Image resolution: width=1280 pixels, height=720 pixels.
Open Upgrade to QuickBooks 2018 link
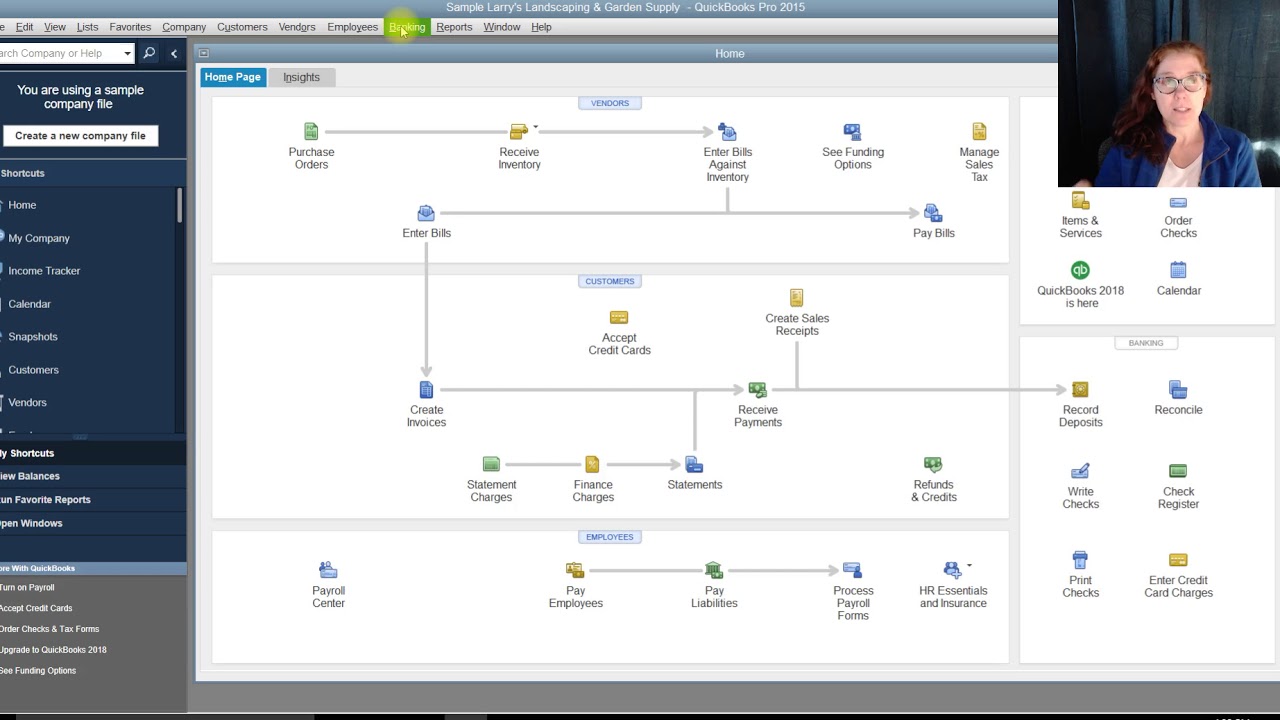[x=53, y=650]
